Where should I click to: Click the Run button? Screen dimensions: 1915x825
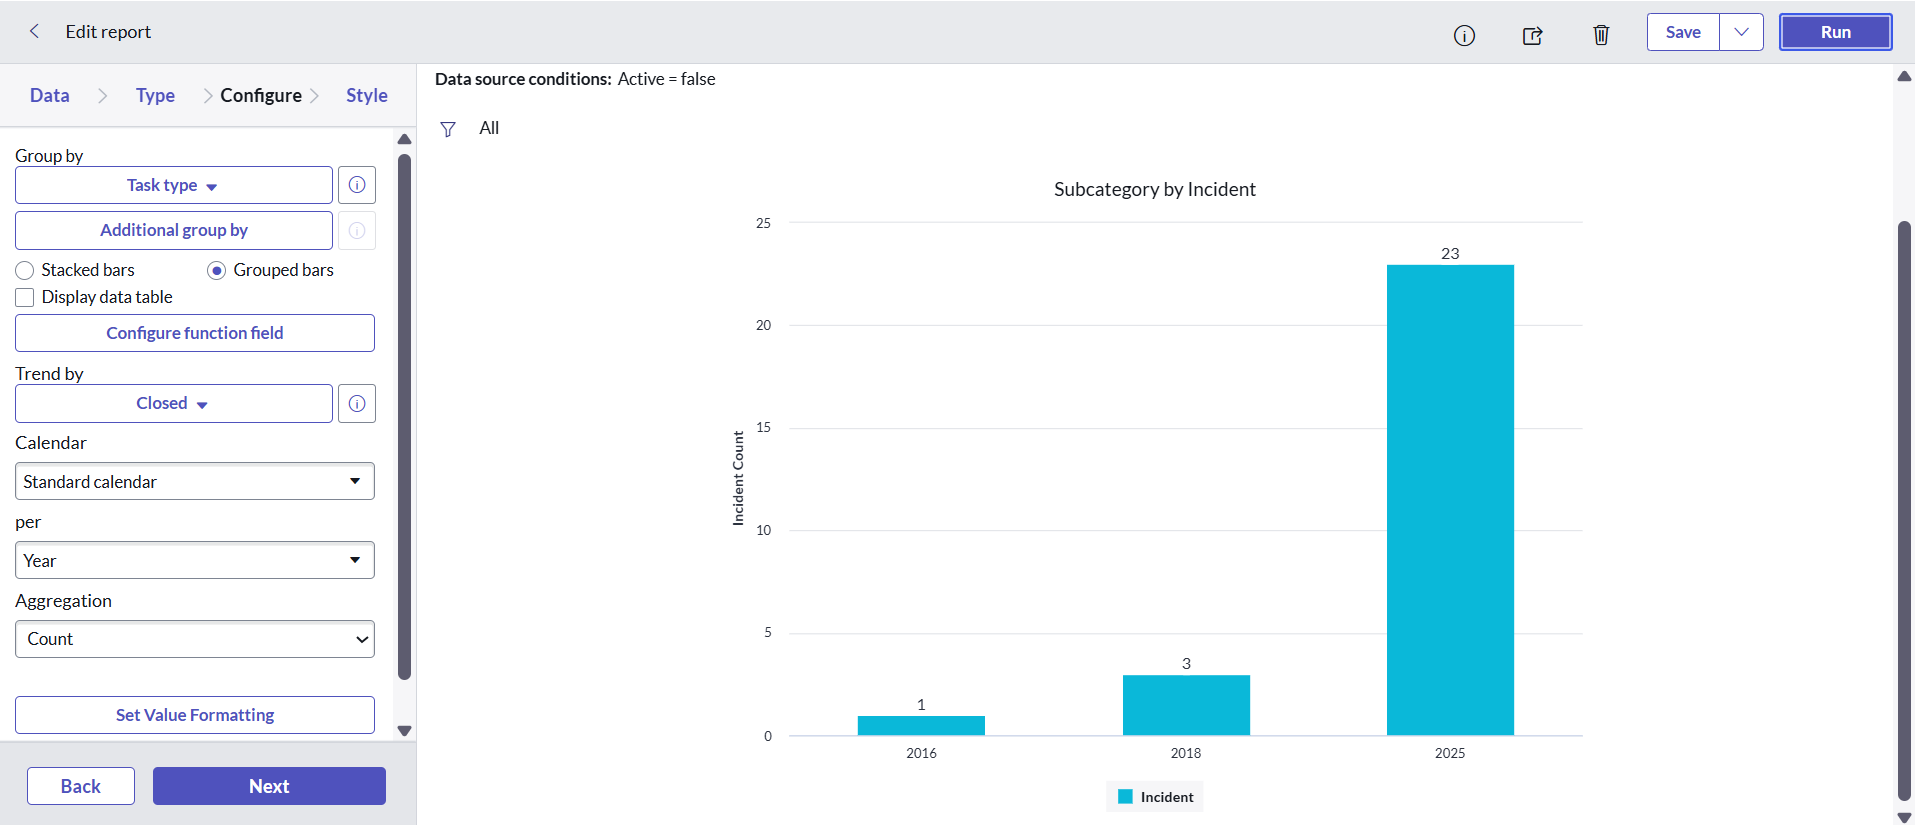click(1835, 32)
